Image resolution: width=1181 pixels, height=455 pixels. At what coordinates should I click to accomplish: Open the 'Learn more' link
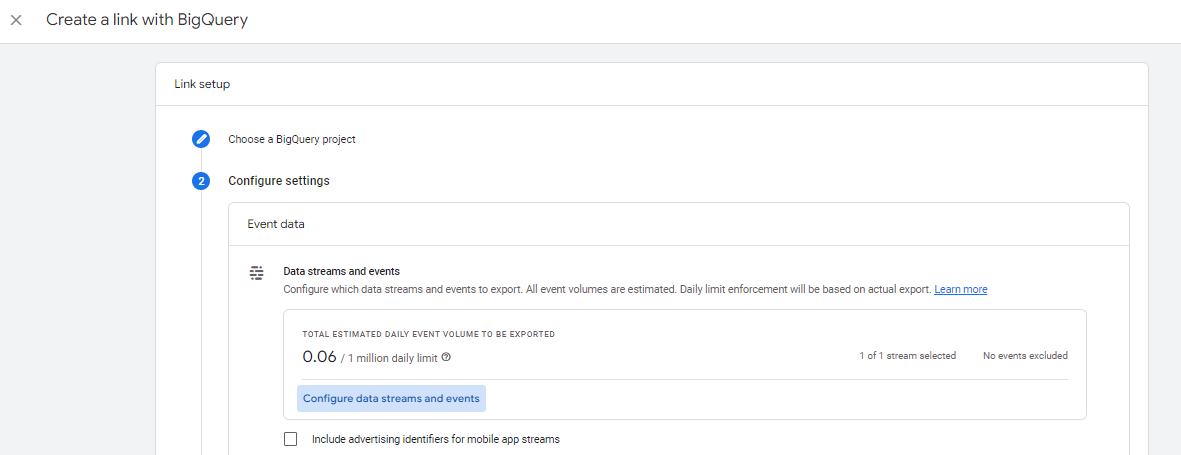960,289
